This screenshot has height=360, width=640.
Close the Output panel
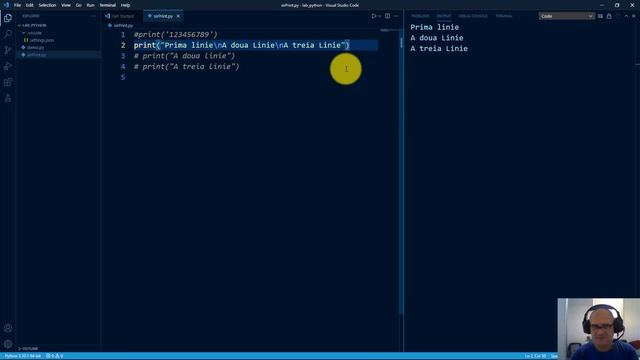click(x=633, y=16)
